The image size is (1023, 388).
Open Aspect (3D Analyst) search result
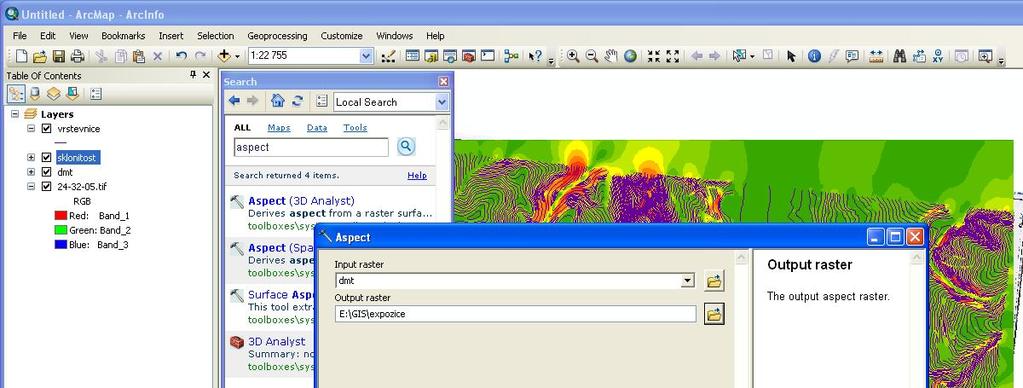[x=301, y=201]
